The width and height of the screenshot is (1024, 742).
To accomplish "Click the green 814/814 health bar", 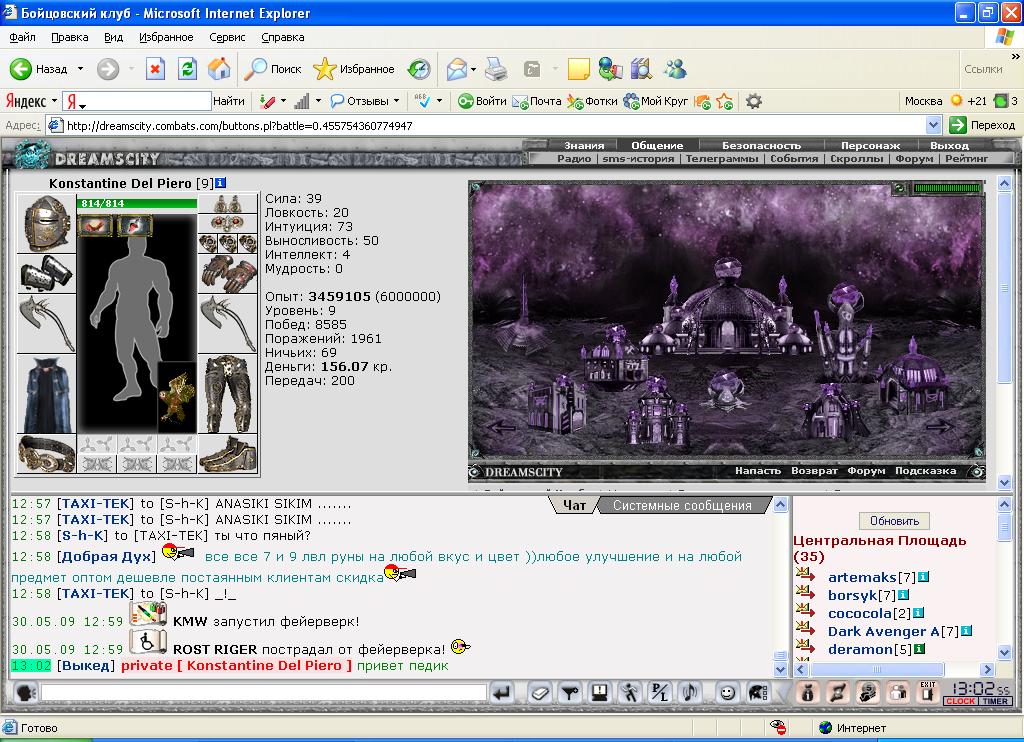I will tap(136, 203).
